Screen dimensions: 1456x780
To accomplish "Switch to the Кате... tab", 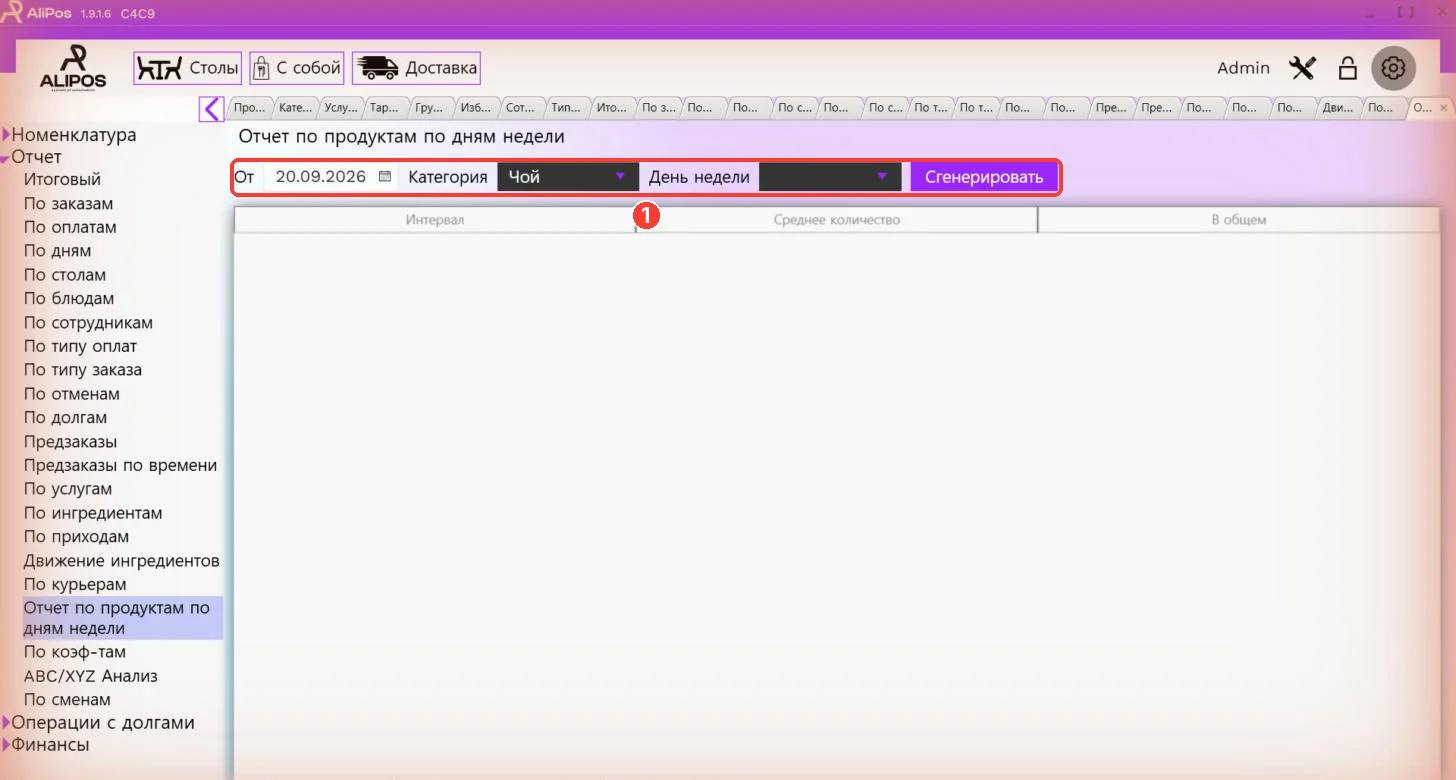I will tap(295, 108).
